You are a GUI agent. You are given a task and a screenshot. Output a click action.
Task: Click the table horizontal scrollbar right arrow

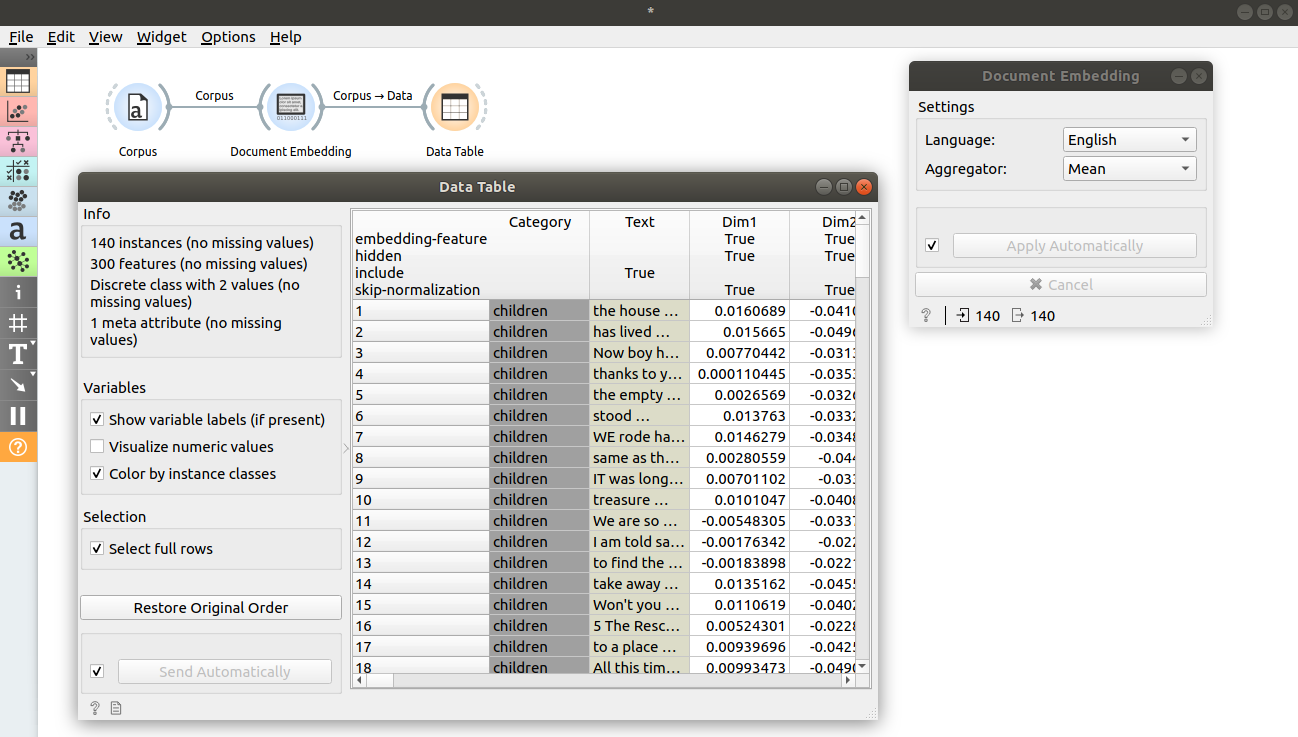[848, 680]
